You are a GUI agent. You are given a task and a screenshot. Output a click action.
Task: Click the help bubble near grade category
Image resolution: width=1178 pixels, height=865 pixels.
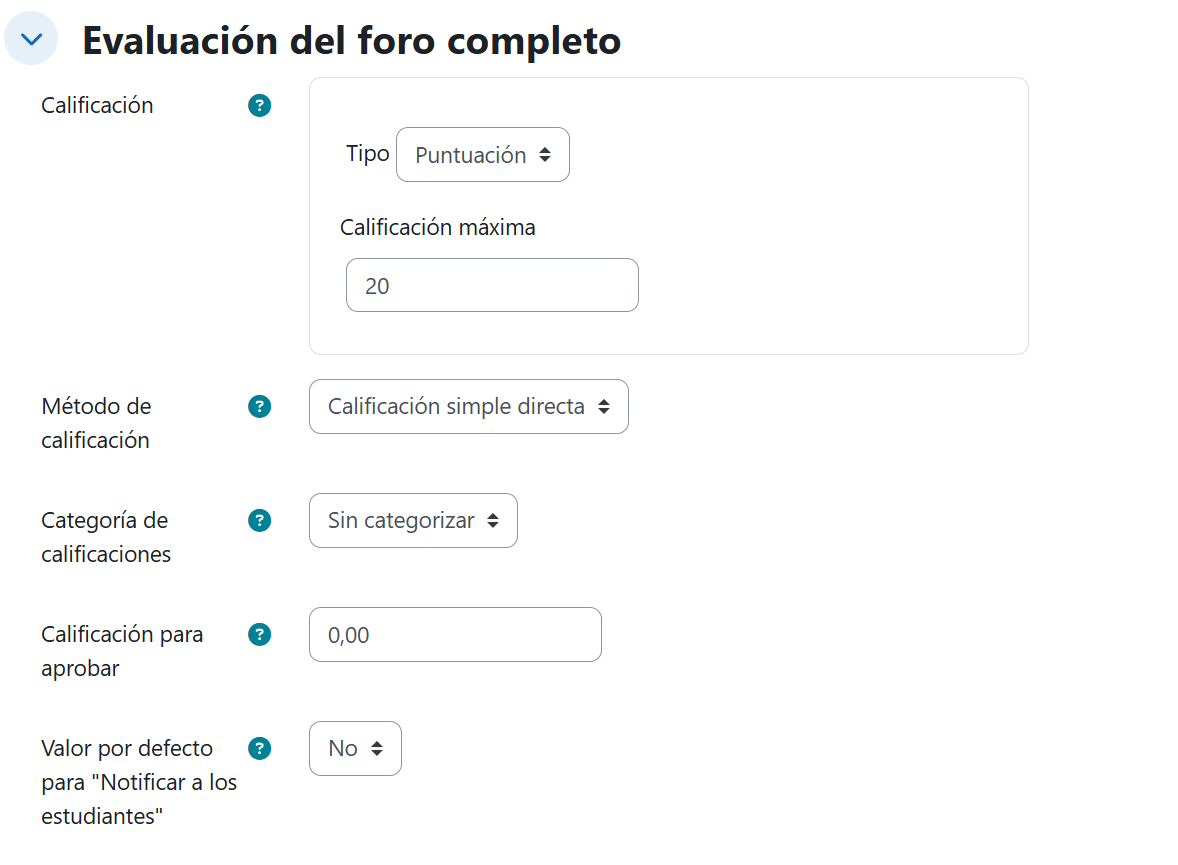point(259,520)
